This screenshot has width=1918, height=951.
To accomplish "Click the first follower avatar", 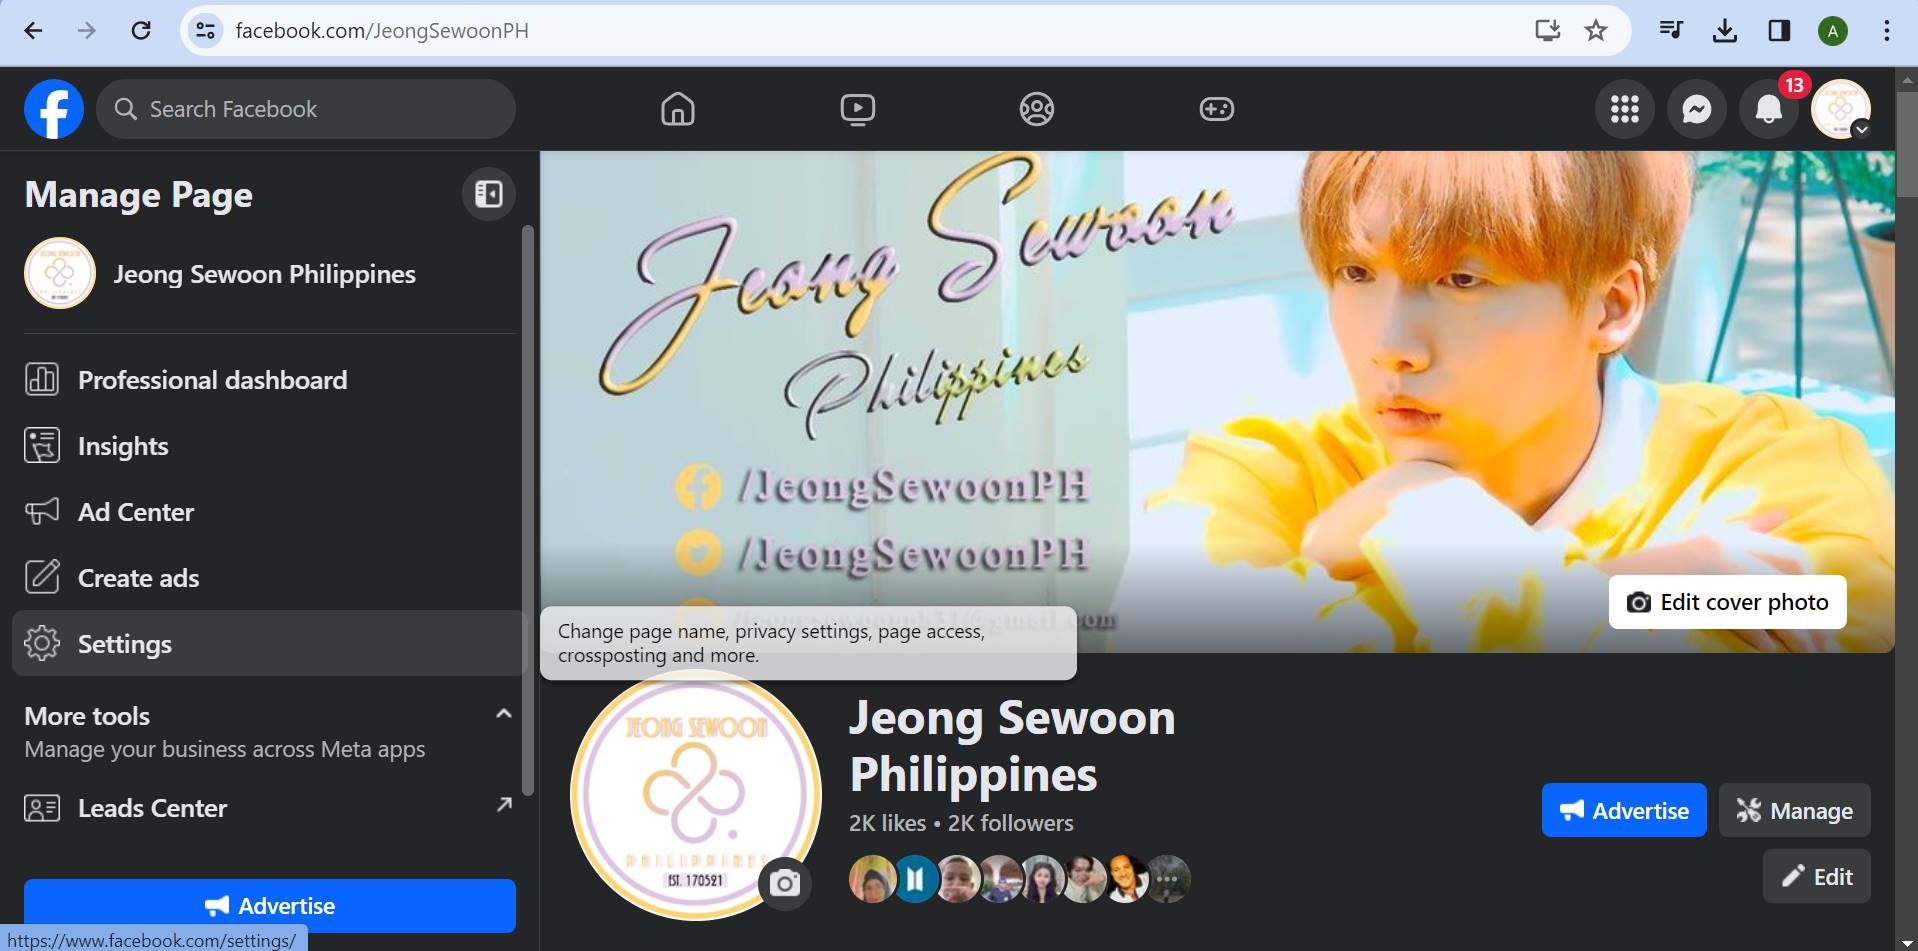I will [872, 879].
